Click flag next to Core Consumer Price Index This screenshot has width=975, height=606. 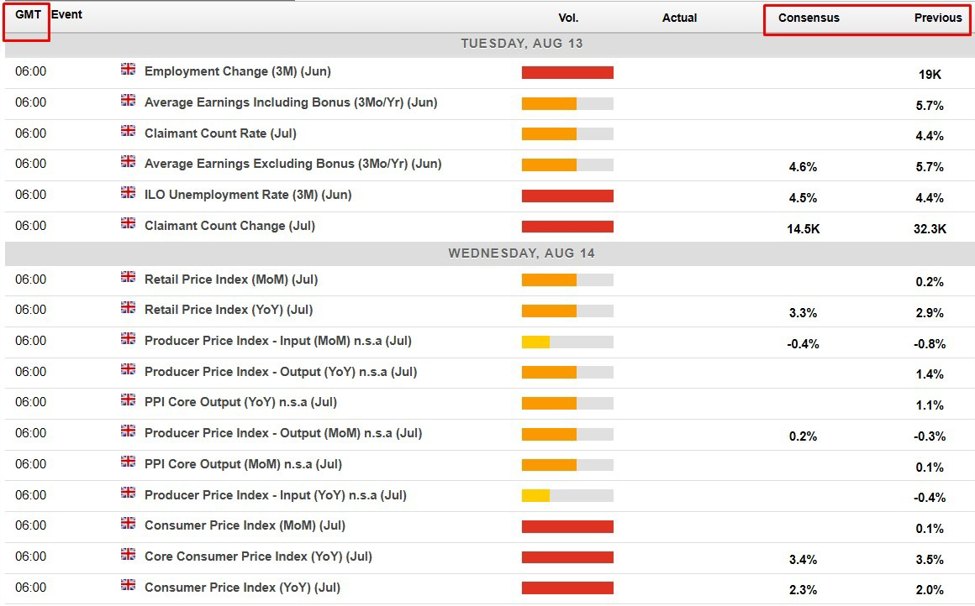[x=128, y=555]
